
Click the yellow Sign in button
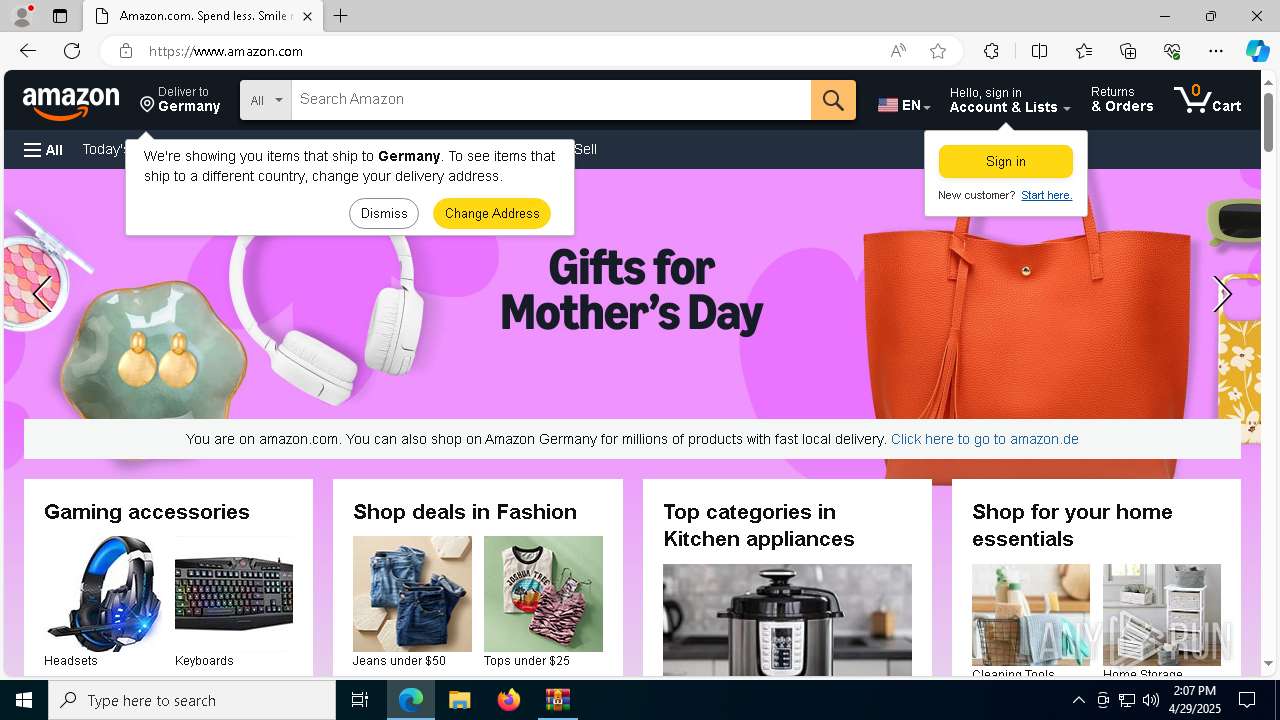coord(1005,161)
